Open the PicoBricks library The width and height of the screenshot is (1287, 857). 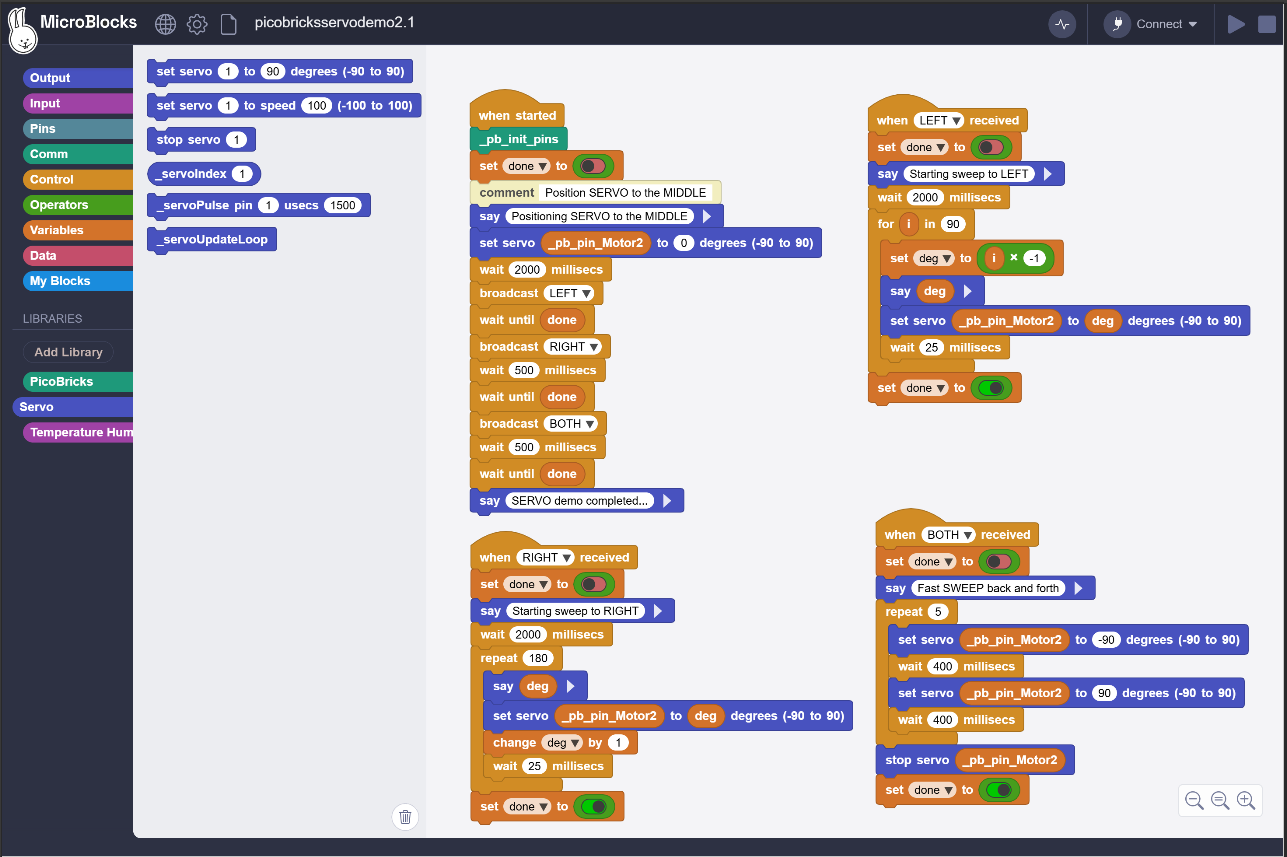[x=78, y=382]
